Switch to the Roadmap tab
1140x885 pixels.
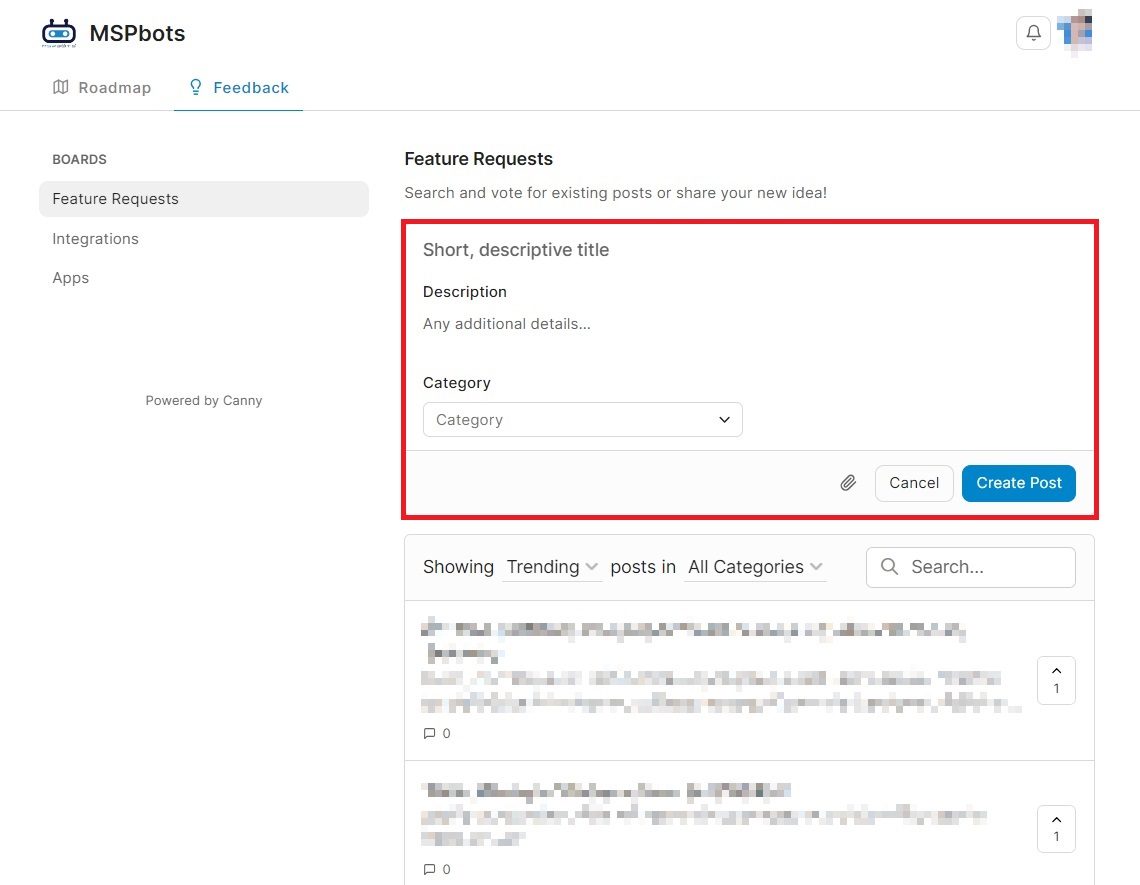pos(102,88)
